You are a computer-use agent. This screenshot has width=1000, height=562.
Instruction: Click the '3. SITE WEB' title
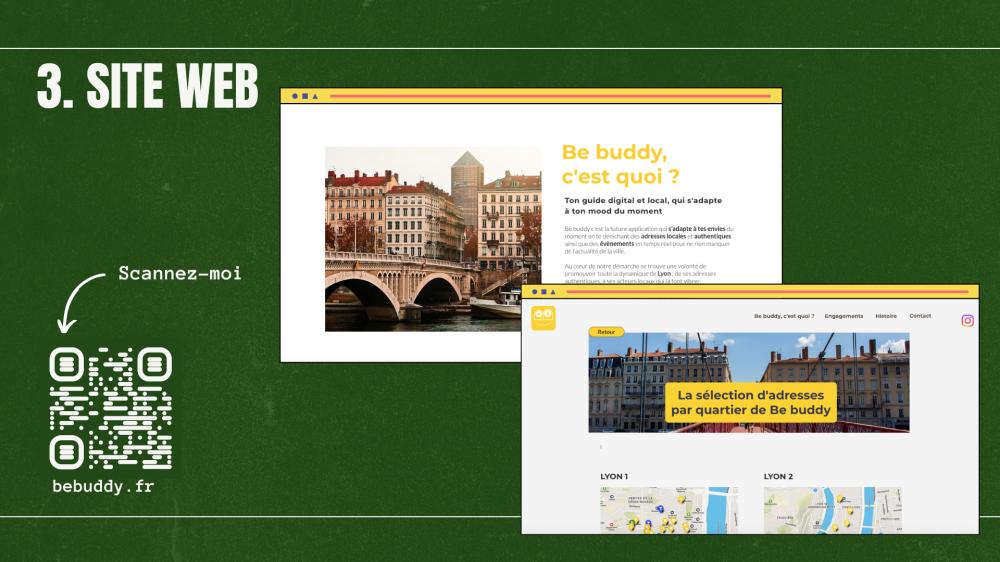click(147, 85)
